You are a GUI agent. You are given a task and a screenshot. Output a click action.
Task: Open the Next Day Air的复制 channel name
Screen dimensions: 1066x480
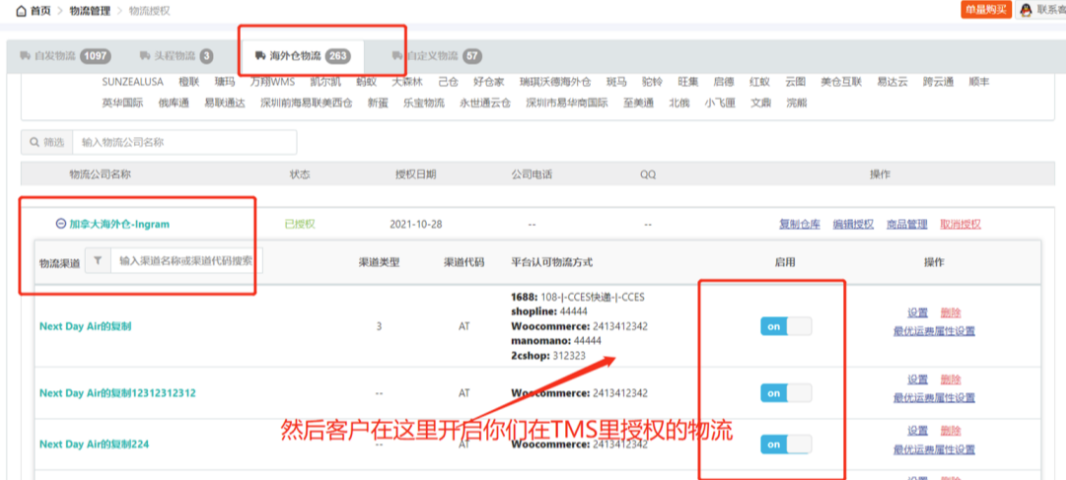[x=85, y=326]
